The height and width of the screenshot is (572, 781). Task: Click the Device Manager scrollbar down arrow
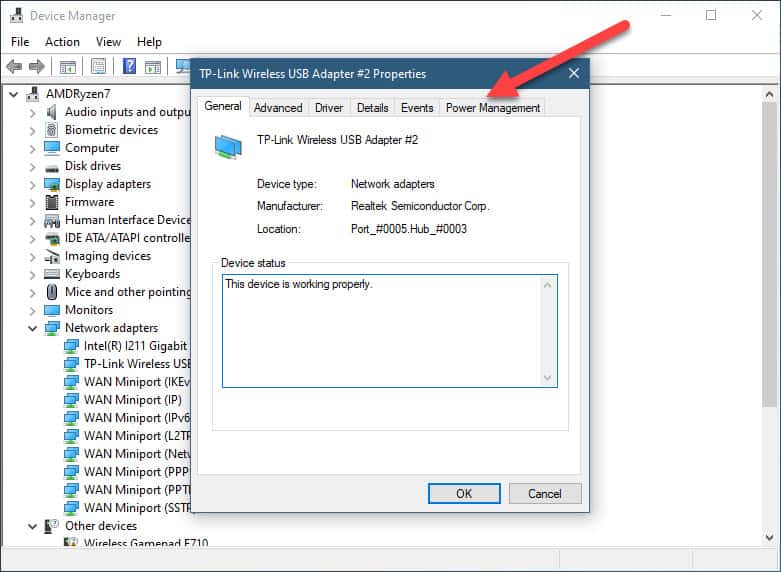click(770, 537)
